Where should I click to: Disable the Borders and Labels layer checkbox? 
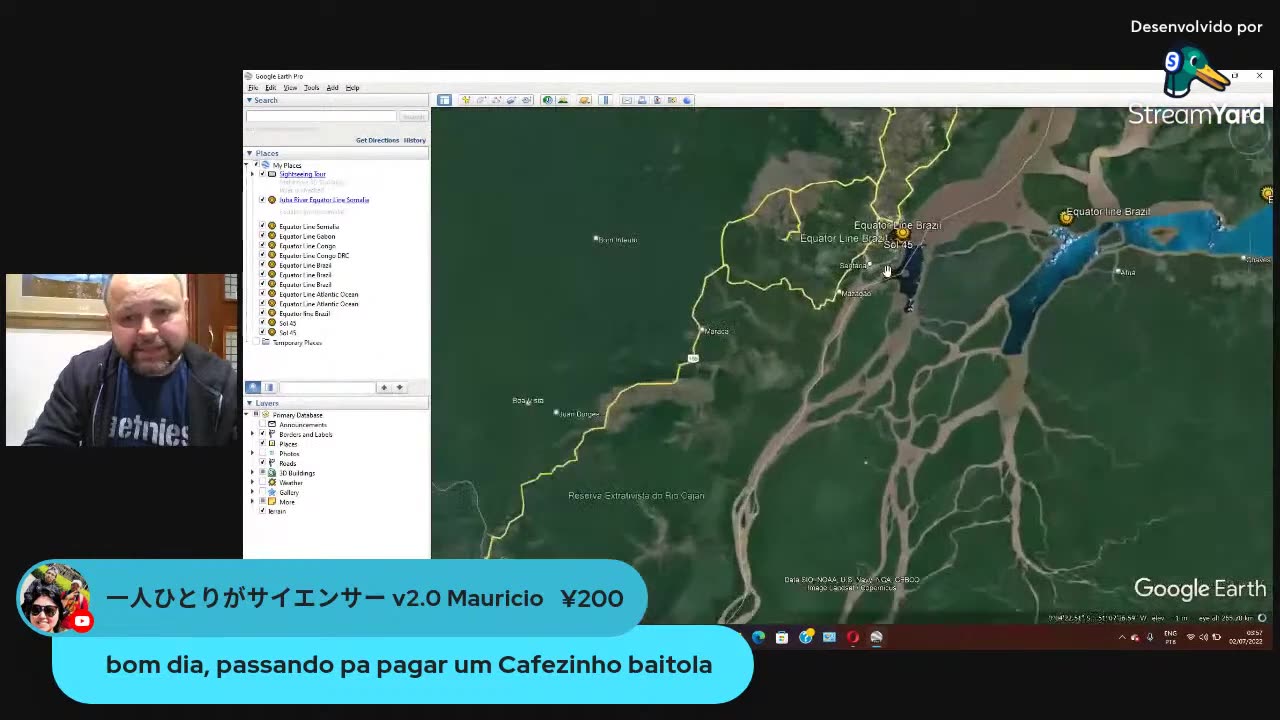click(263, 434)
